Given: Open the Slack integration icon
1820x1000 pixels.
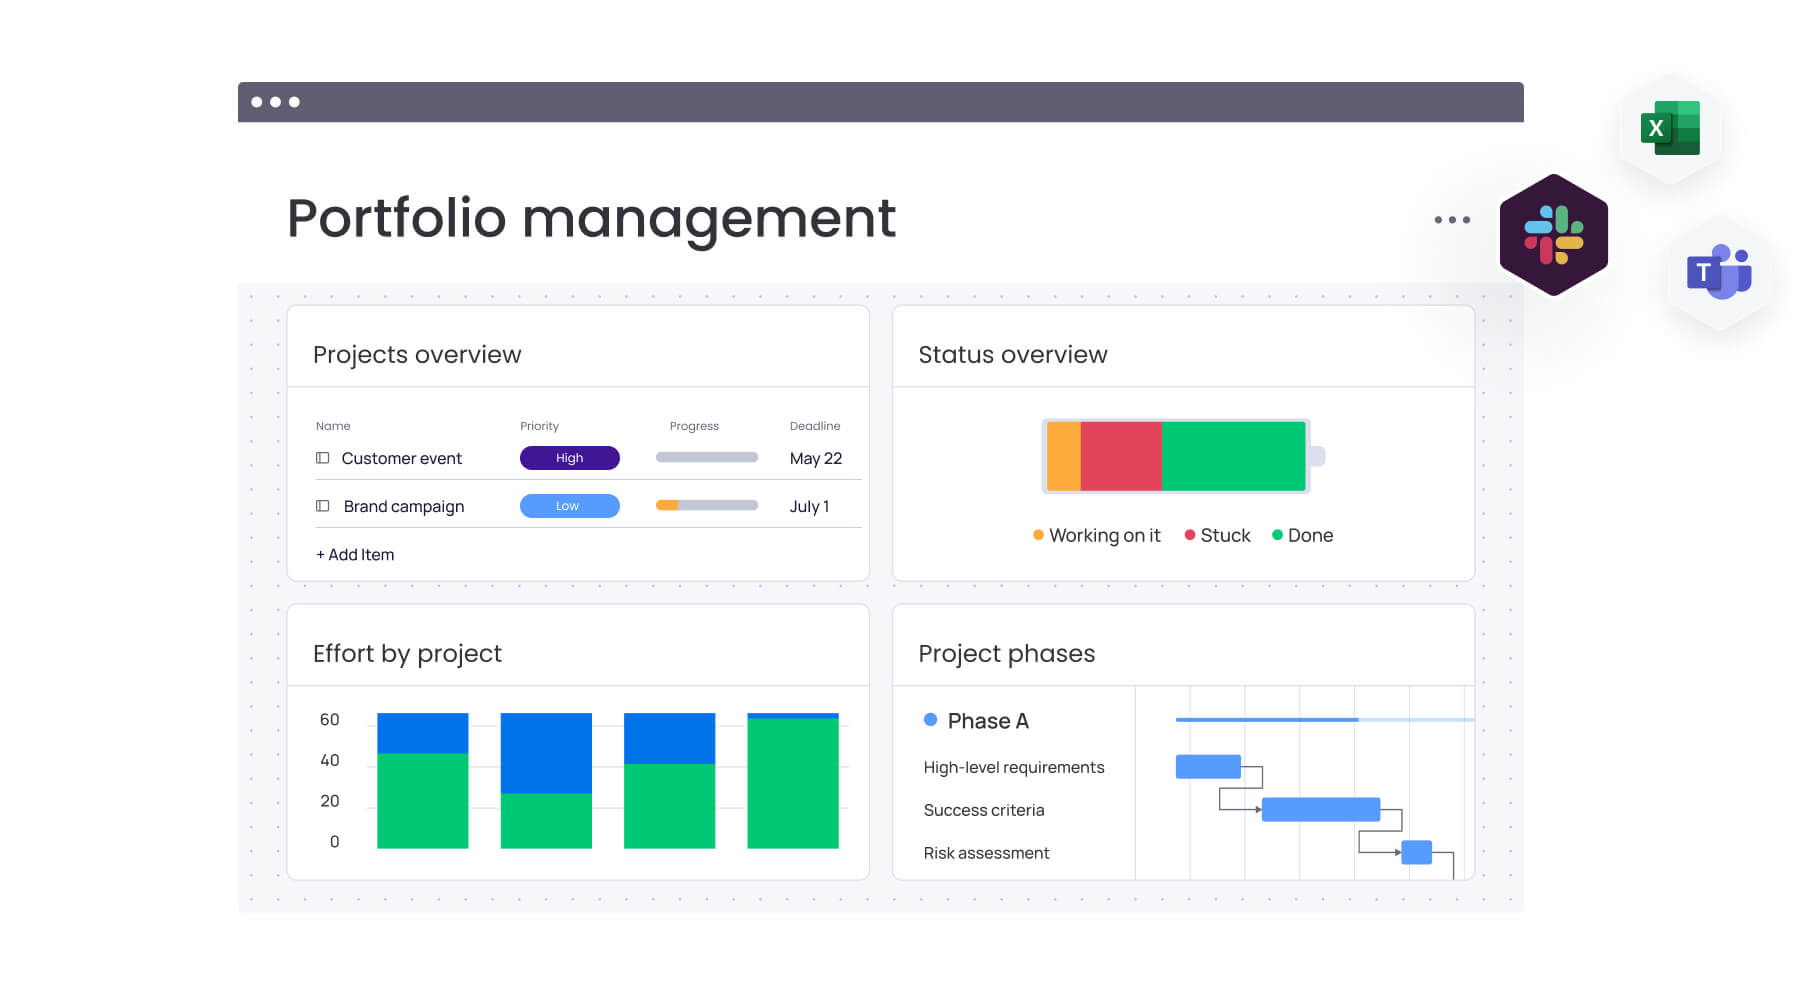Looking at the screenshot, I should click(x=1554, y=234).
